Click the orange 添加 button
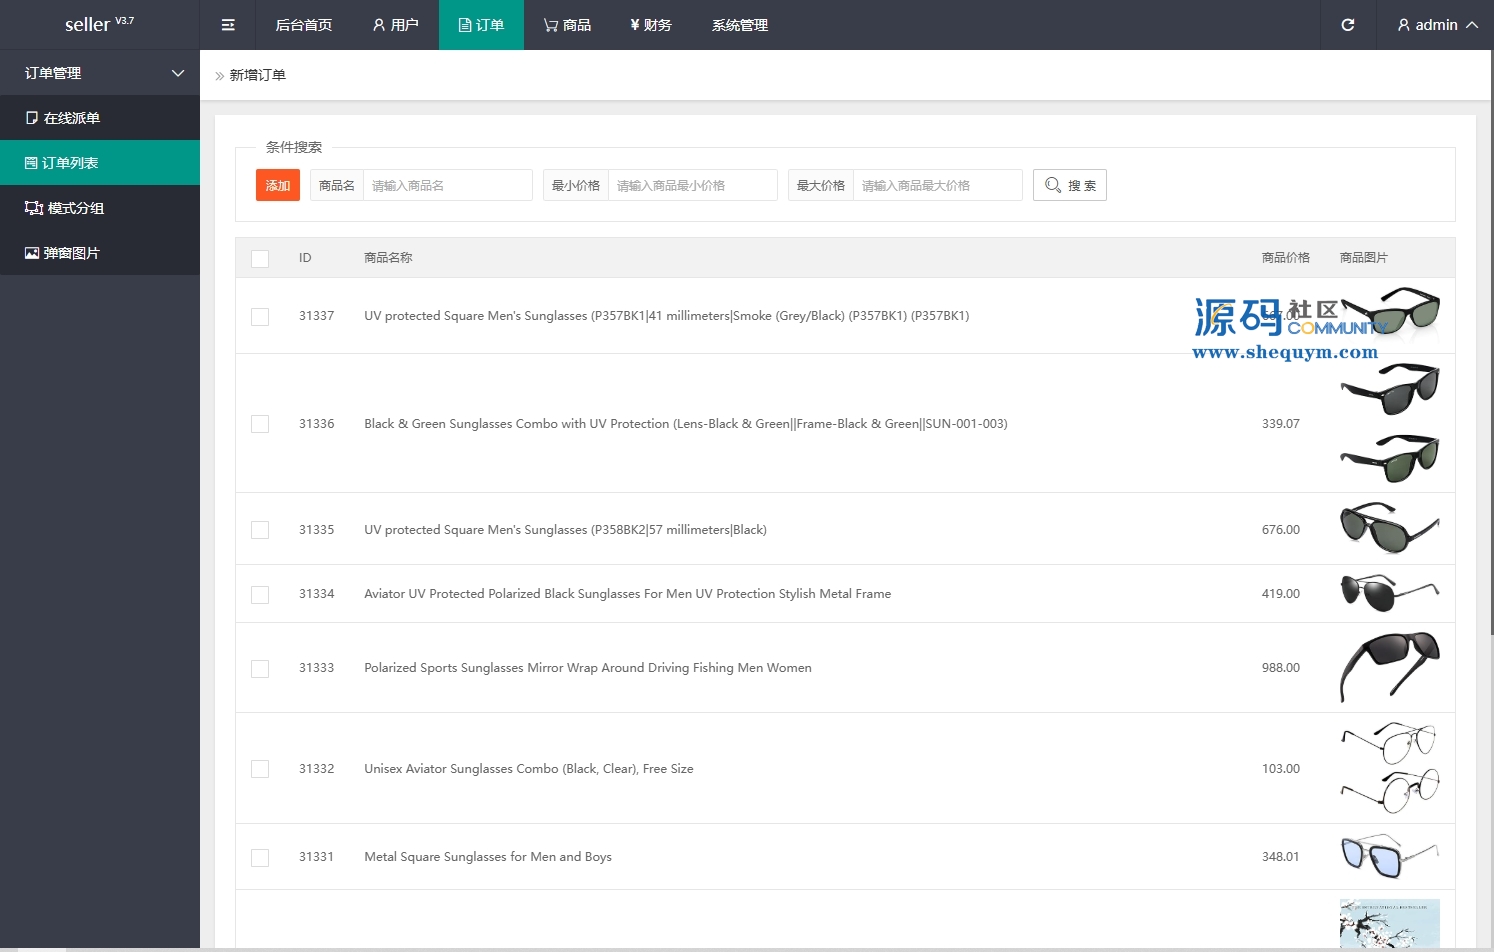The height and width of the screenshot is (952, 1494). (x=278, y=185)
